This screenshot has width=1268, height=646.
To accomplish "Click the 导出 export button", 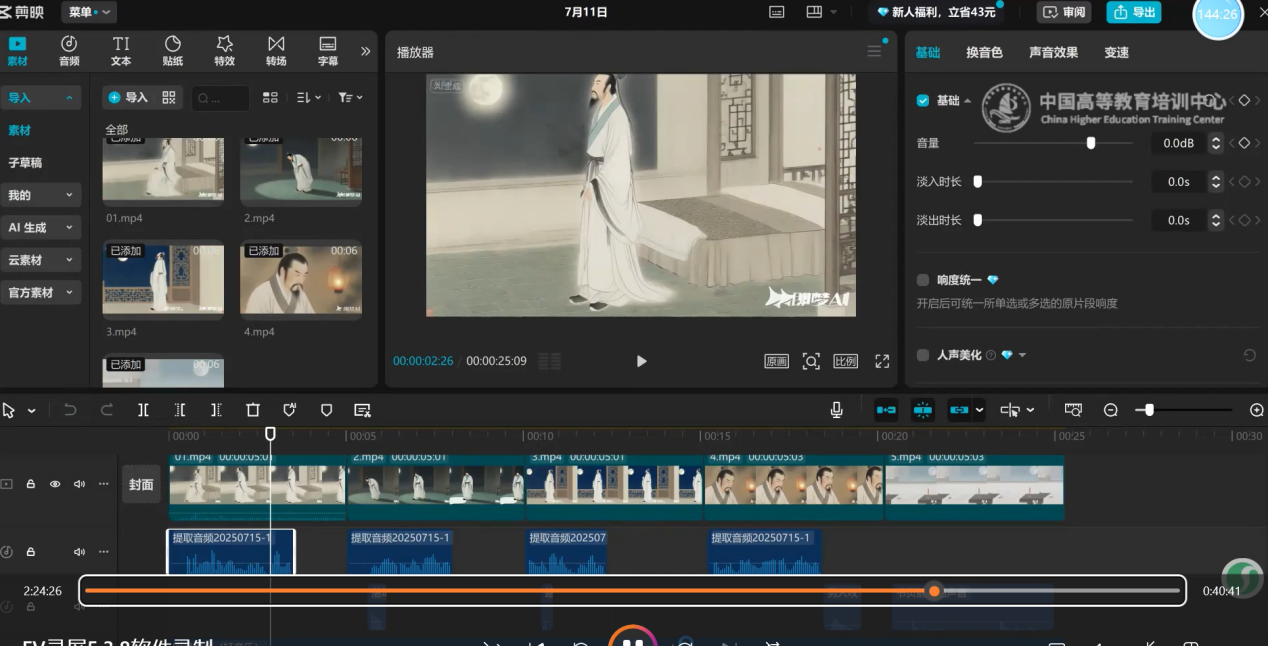I will [1134, 12].
